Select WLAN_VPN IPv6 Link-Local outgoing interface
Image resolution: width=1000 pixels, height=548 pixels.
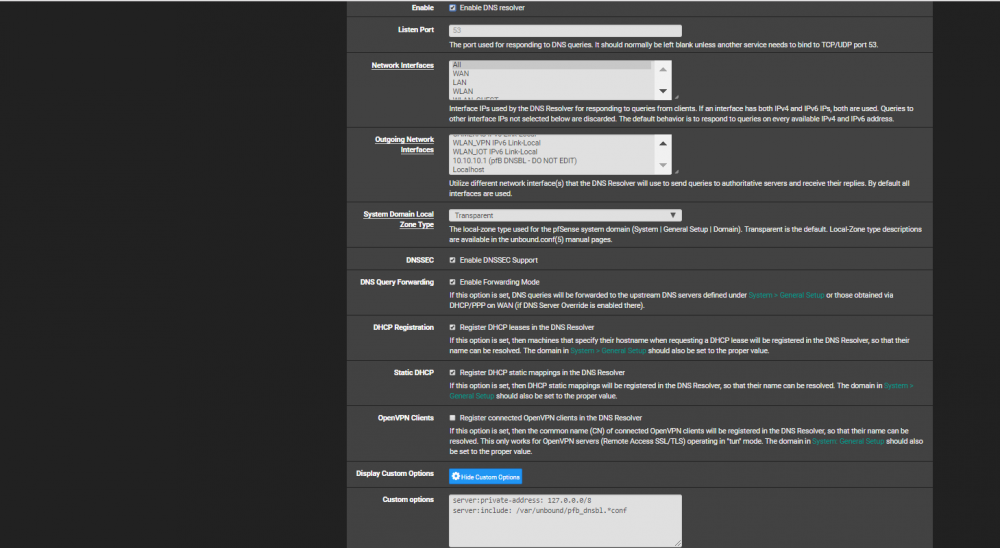point(552,143)
